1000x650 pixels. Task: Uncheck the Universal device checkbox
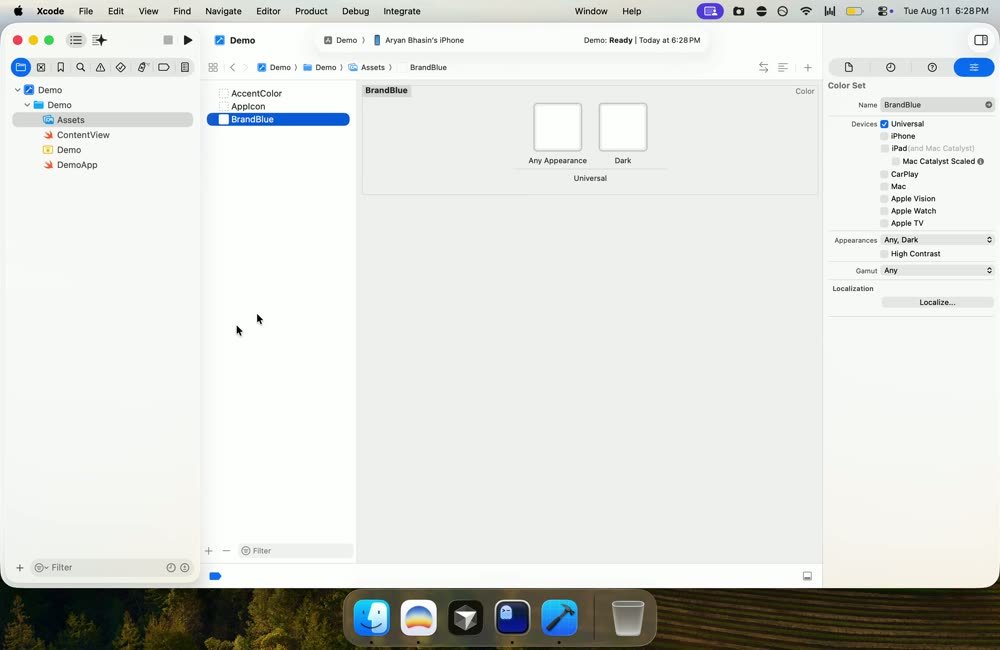click(884, 124)
